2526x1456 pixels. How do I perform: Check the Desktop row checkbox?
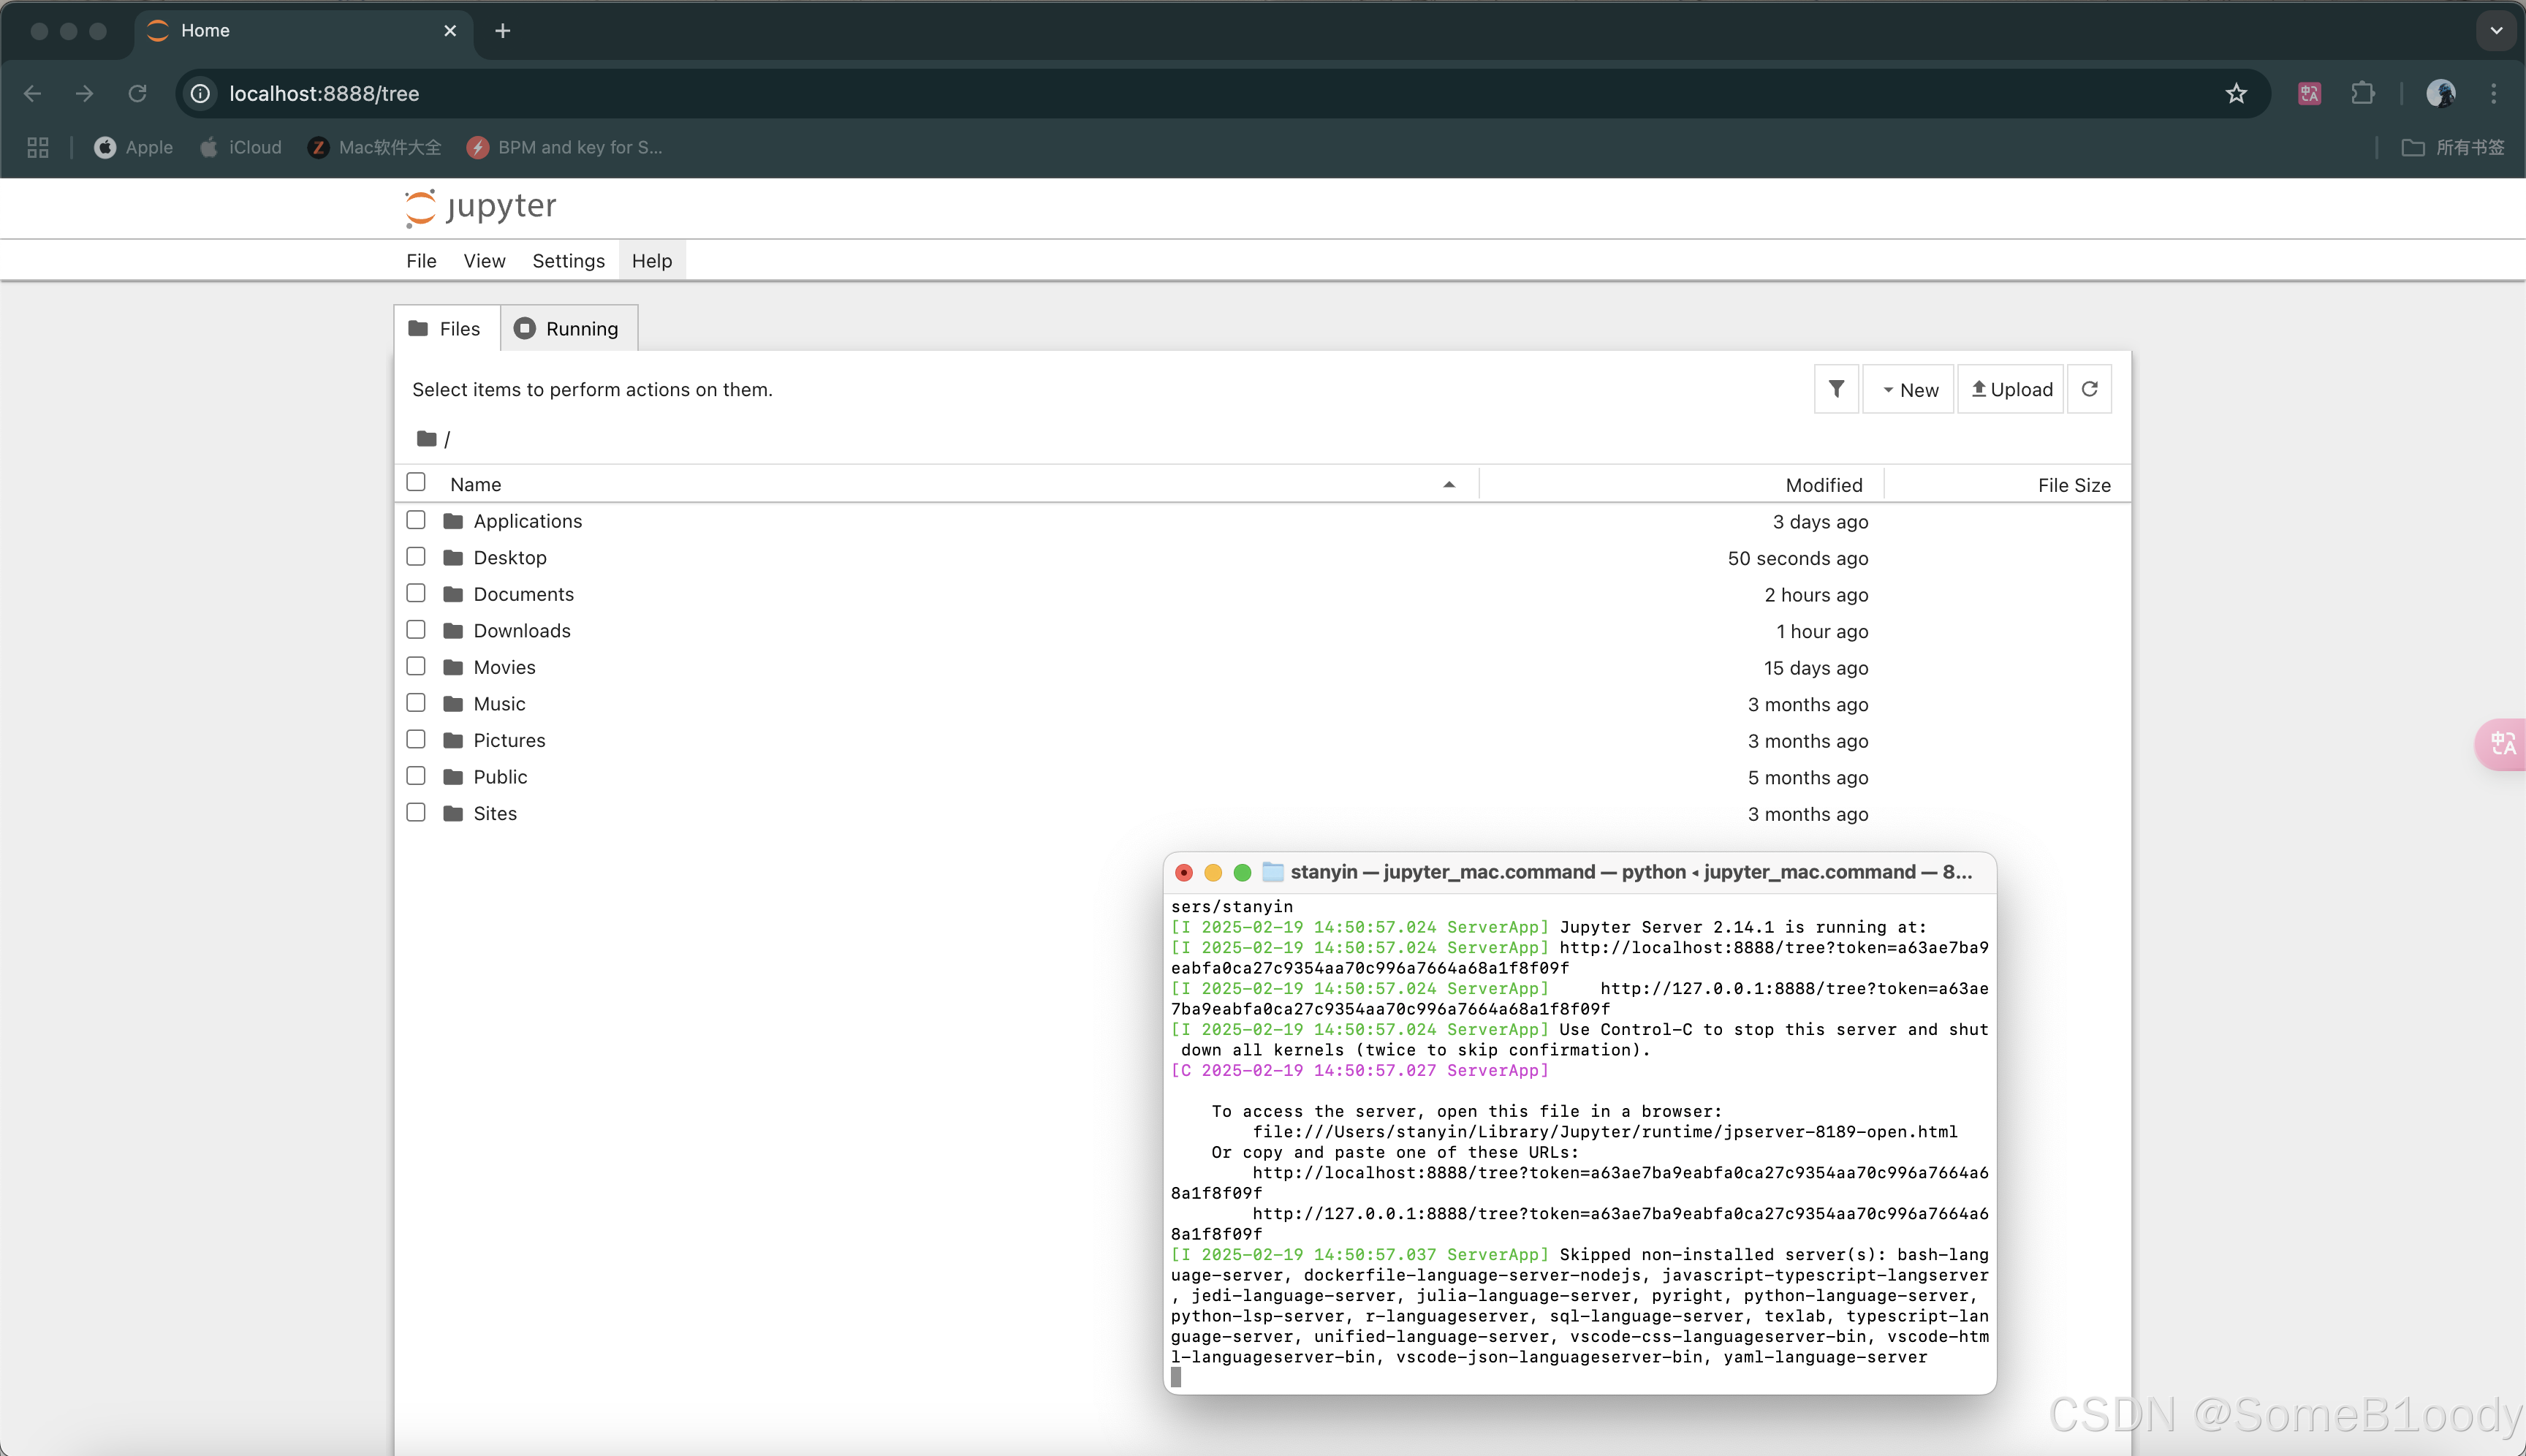416,556
